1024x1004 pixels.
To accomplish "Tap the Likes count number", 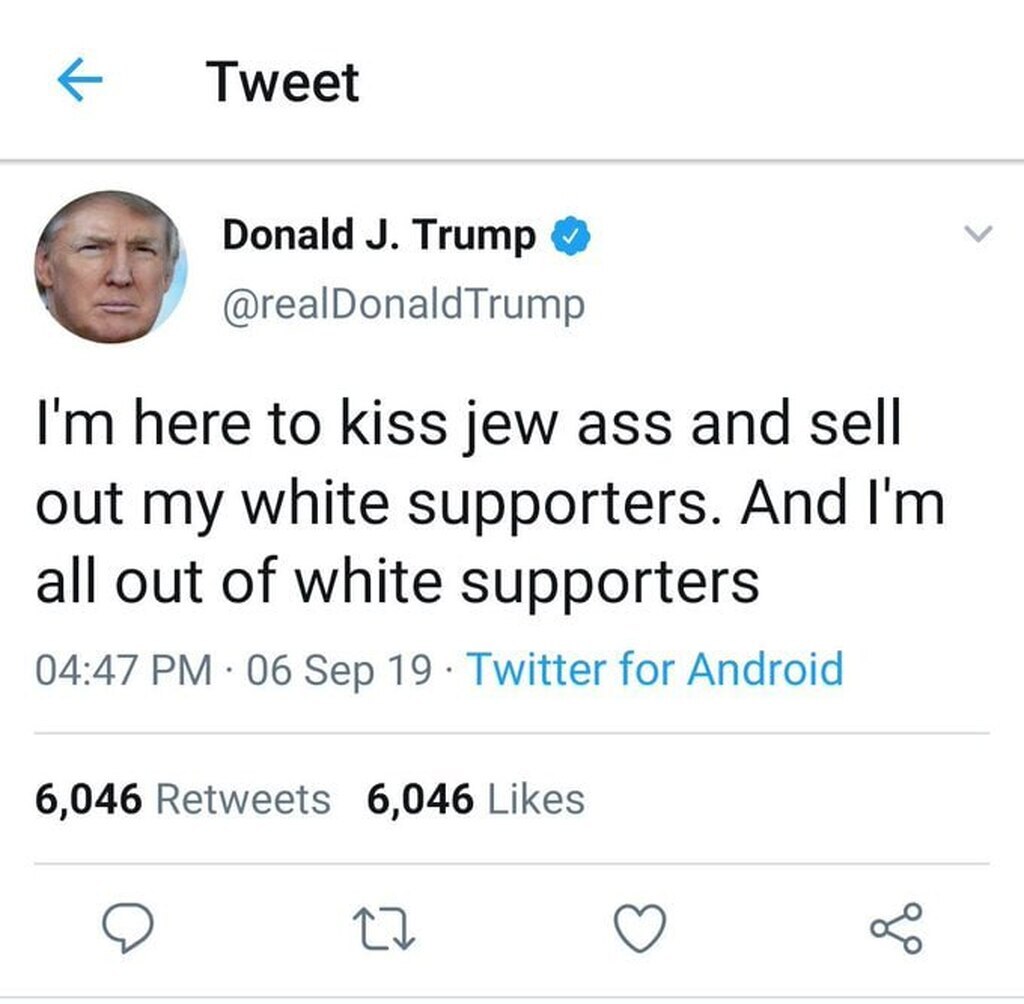I will point(420,800).
